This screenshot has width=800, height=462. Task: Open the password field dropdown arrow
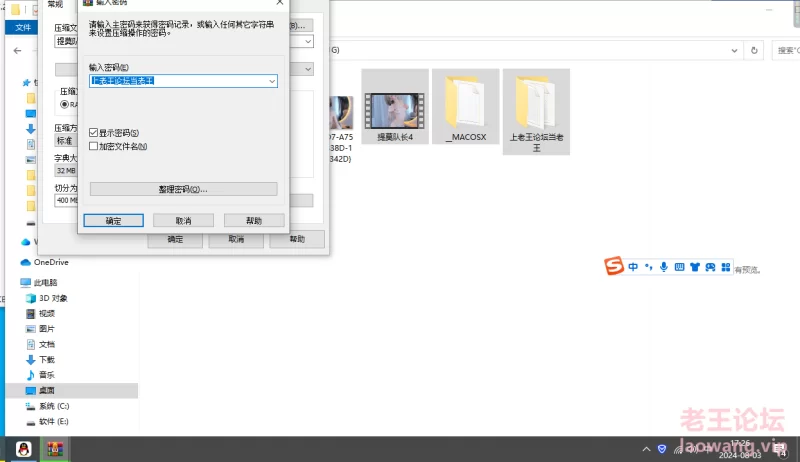click(272, 81)
